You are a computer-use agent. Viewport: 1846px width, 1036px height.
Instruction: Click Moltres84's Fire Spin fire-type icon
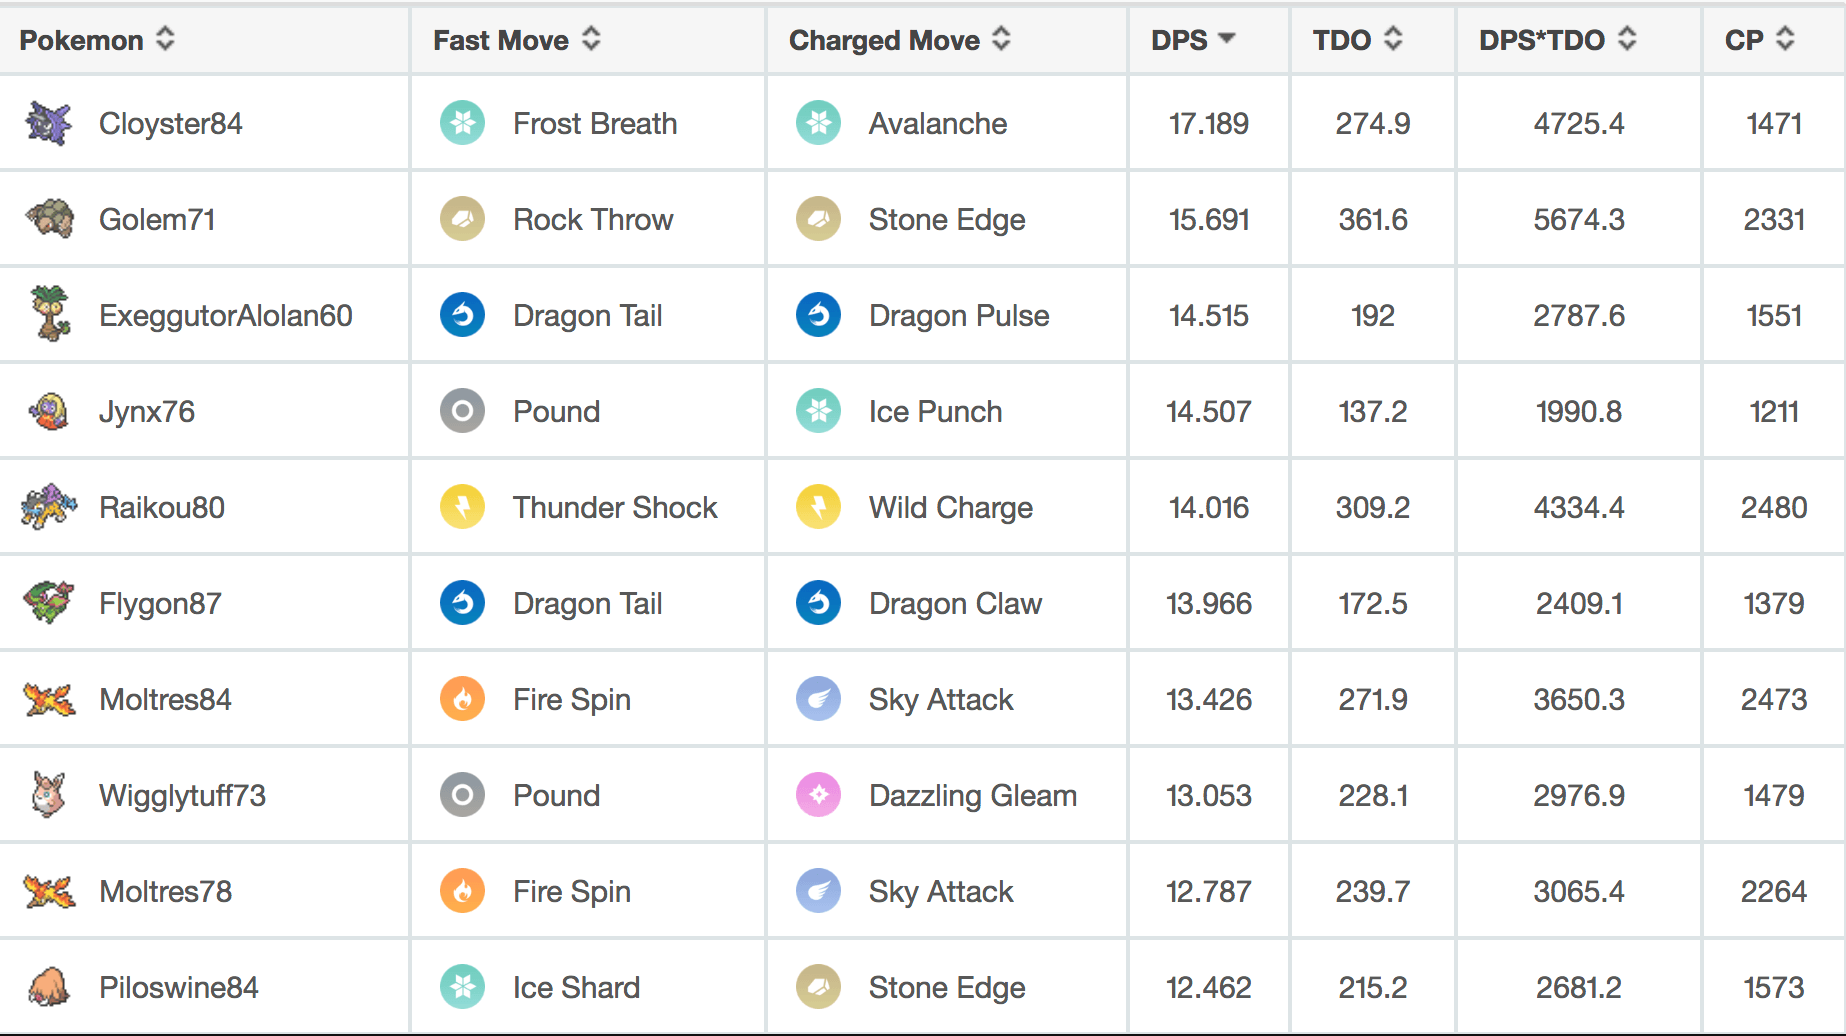462,699
